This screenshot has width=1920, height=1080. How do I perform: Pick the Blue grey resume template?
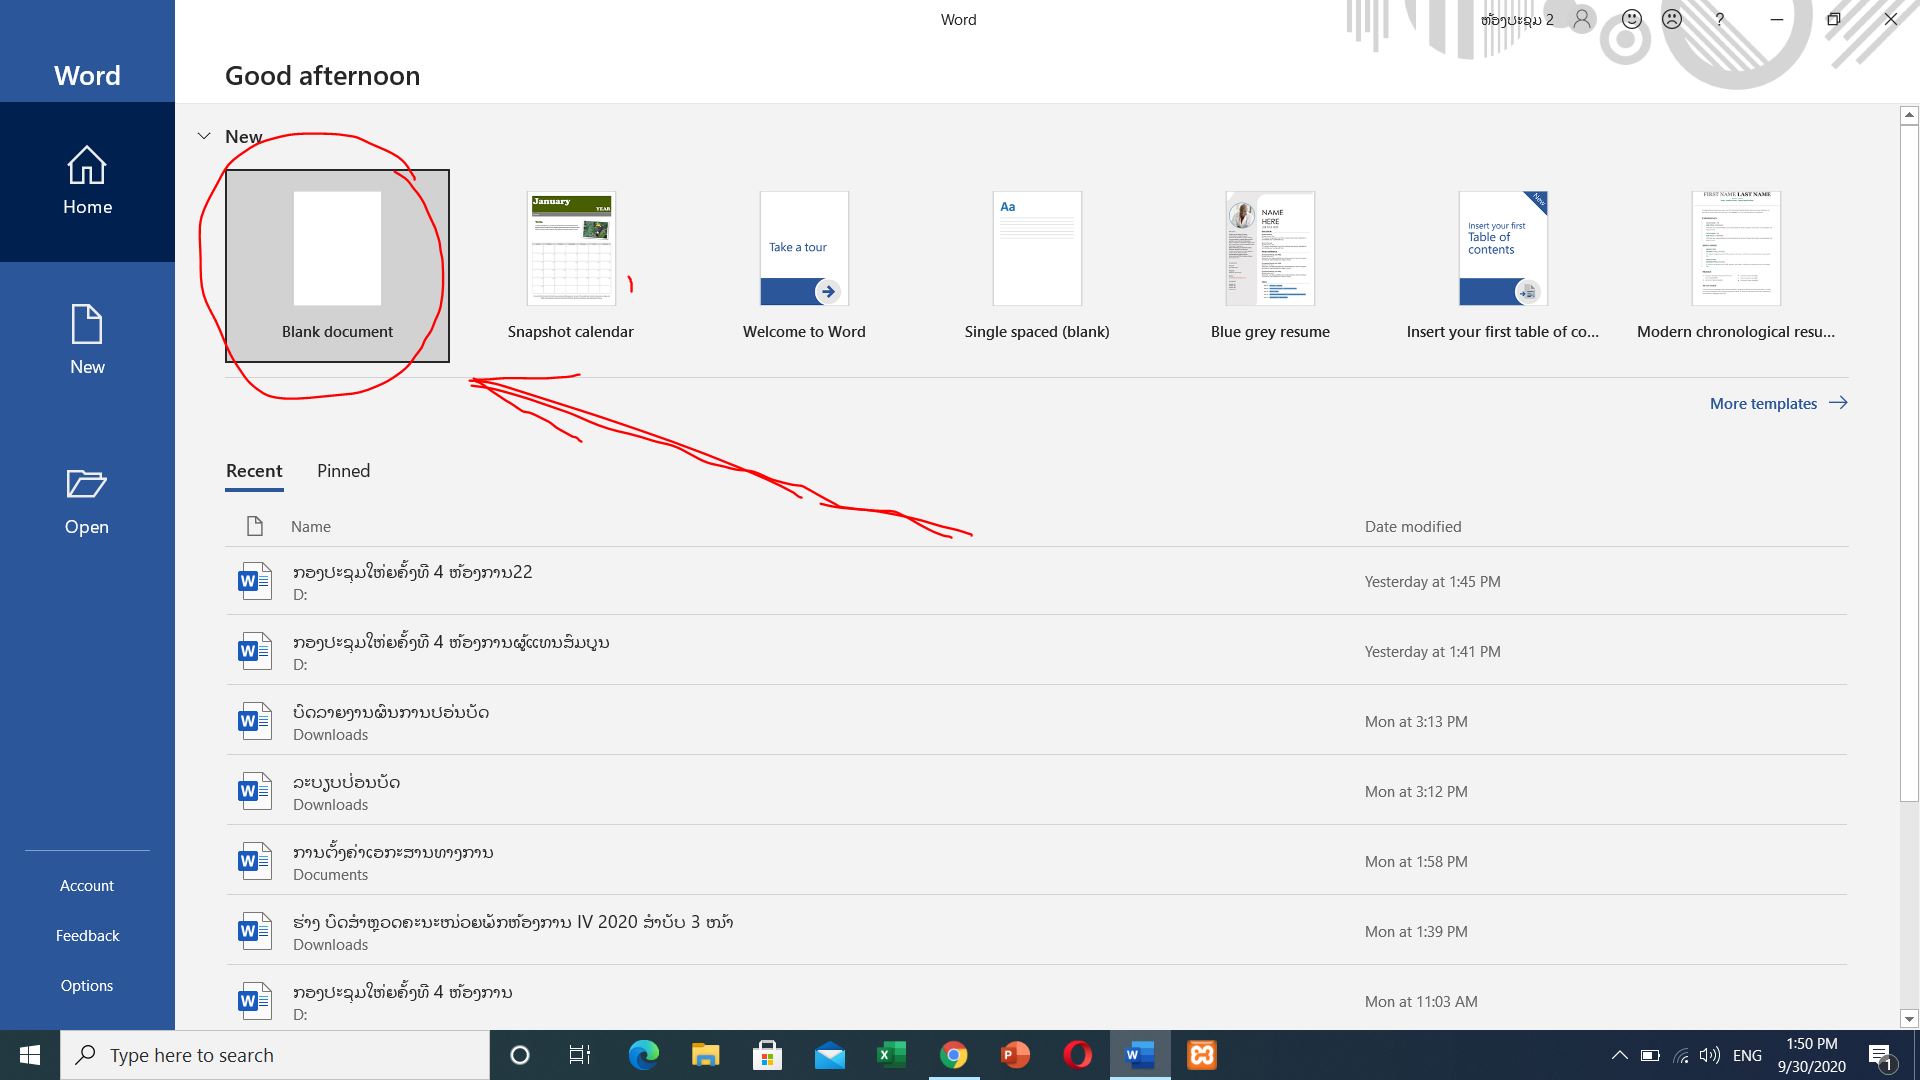pos(1270,266)
